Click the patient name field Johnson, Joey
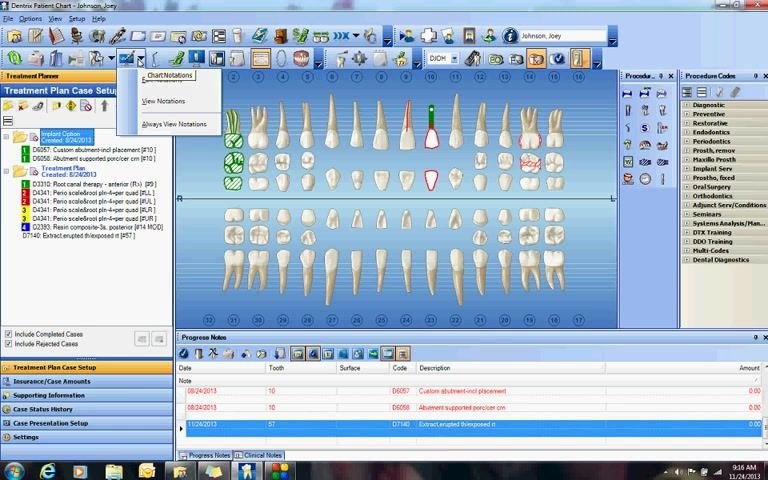Viewport: 768px width, 480px height. (x=562, y=36)
